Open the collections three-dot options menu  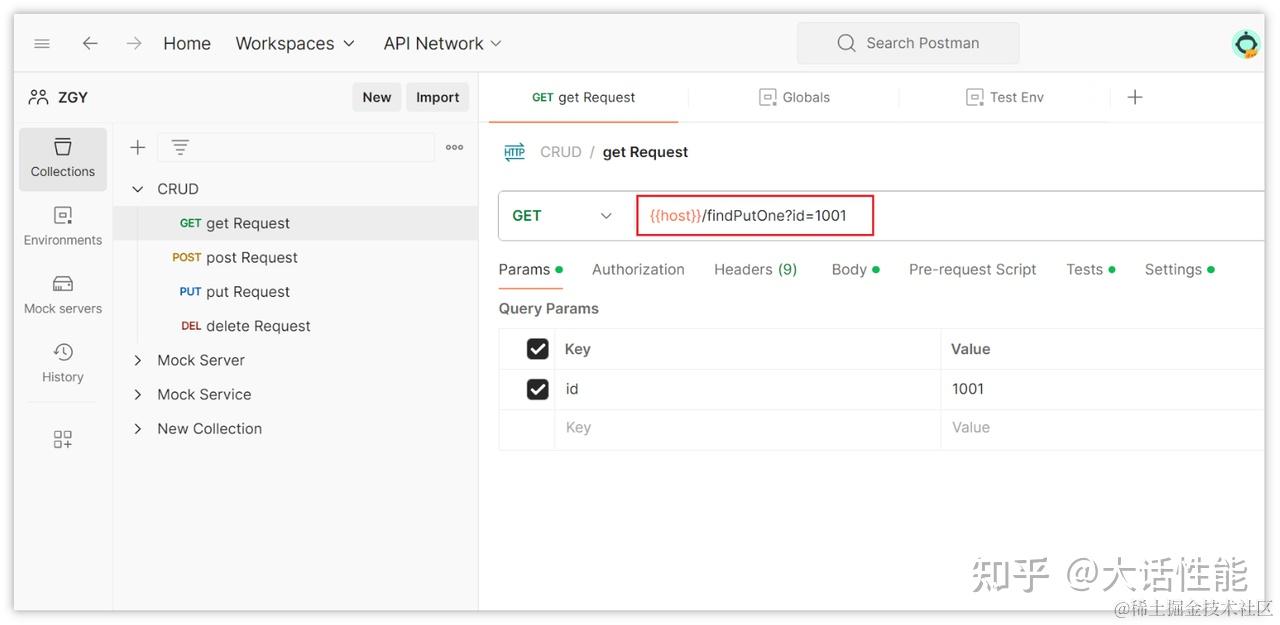coord(455,147)
